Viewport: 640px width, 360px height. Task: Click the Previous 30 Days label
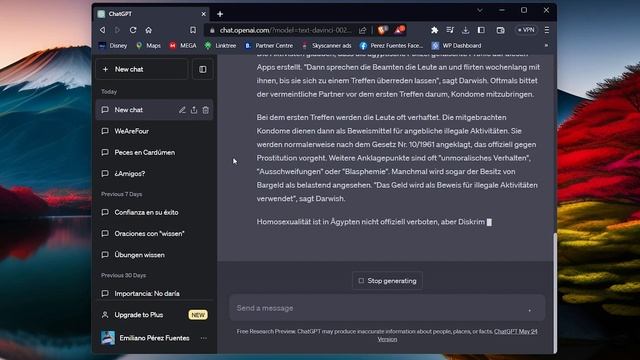point(123,276)
